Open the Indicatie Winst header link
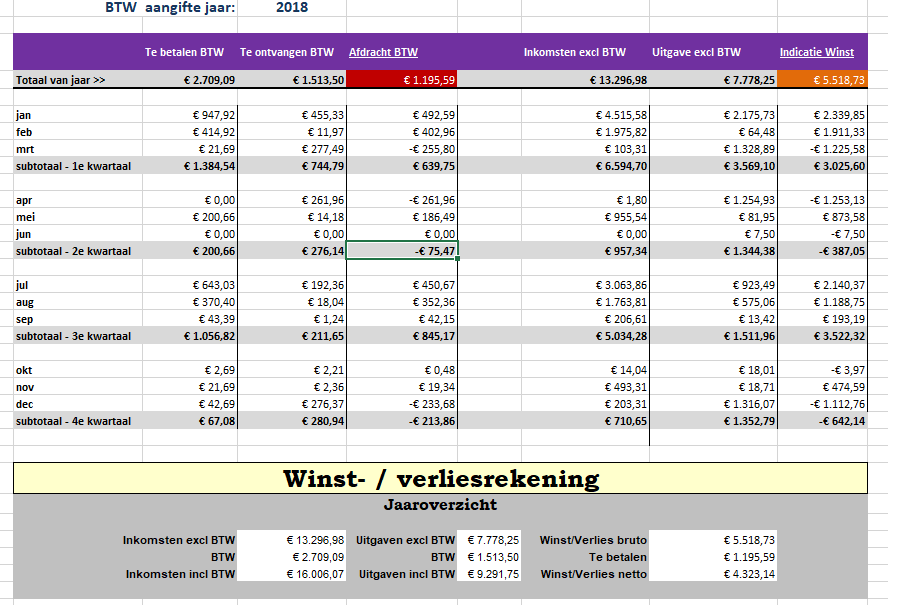907x605 pixels. point(816,52)
